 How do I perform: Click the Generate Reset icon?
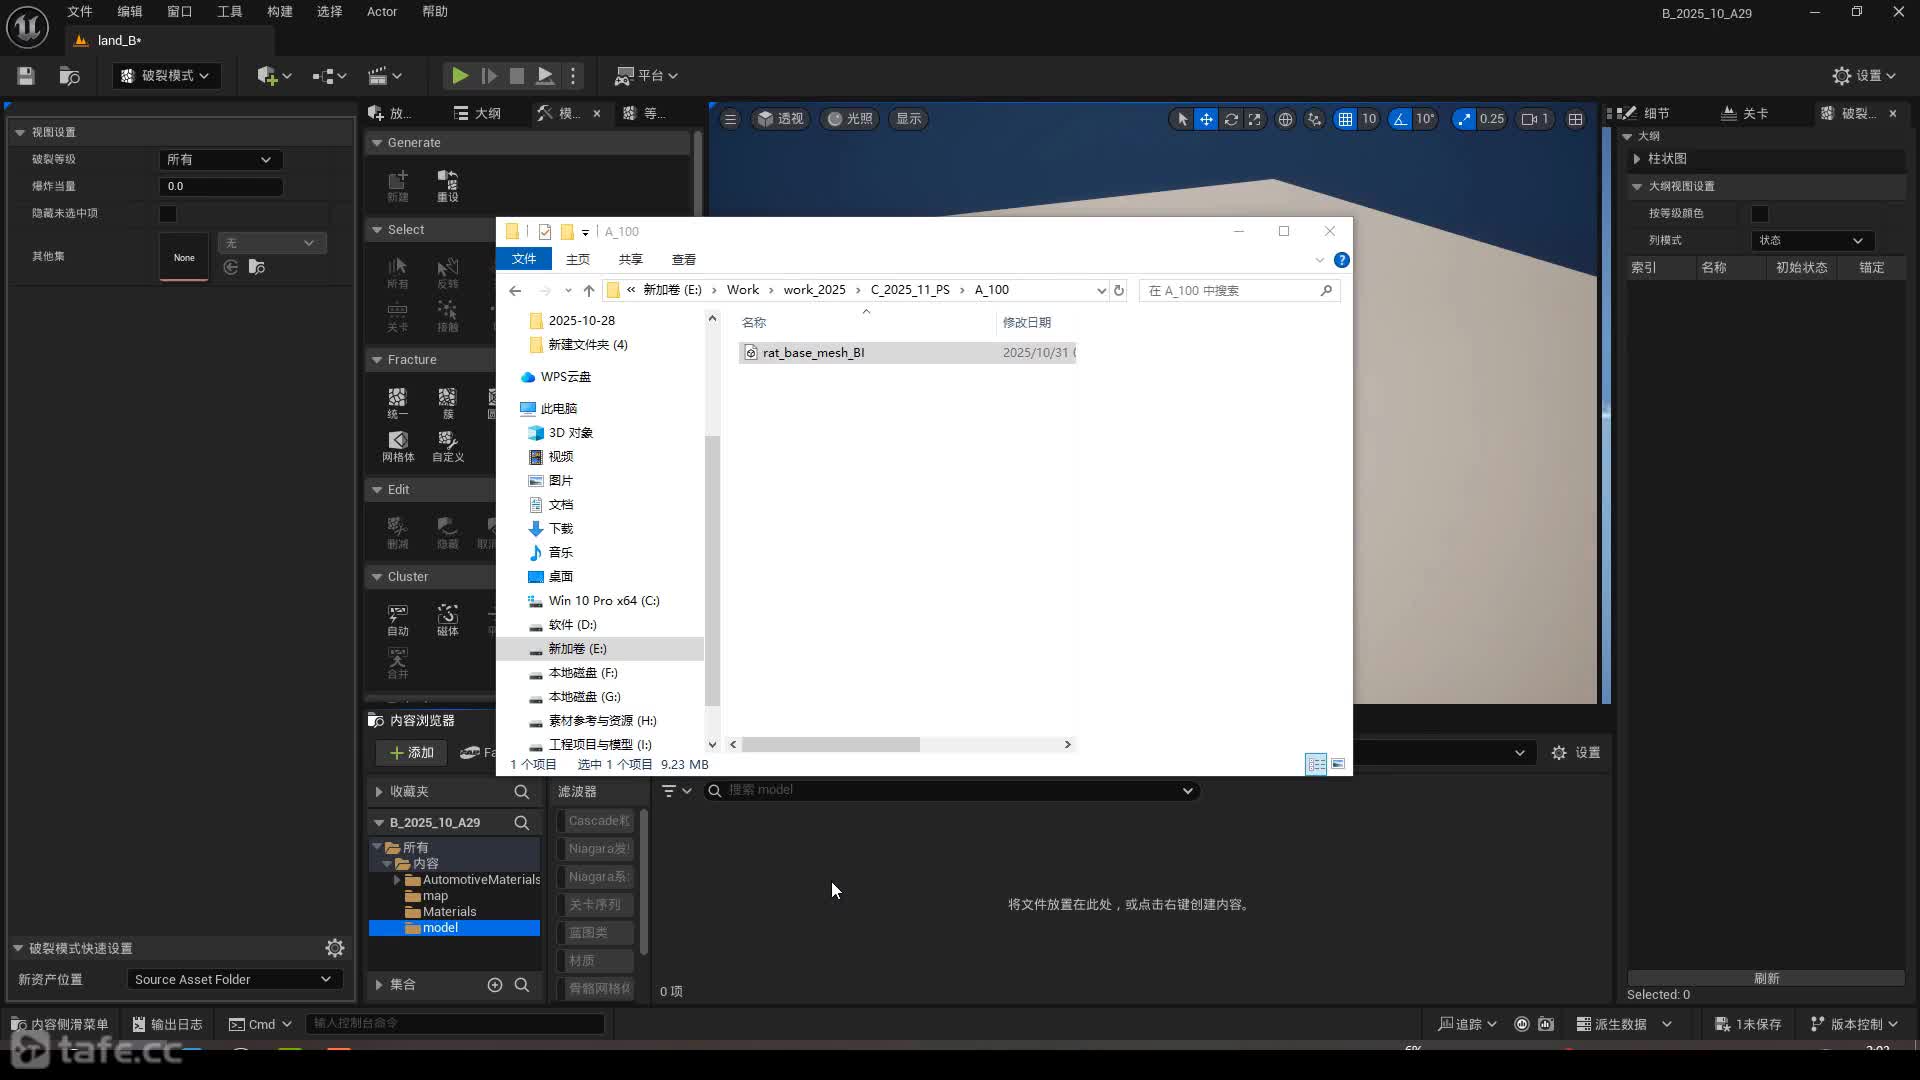447,185
